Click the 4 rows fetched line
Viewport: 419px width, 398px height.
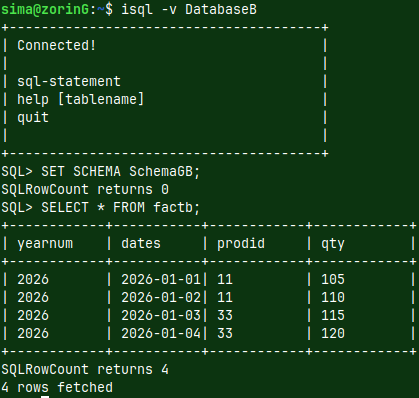tap(57, 387)
